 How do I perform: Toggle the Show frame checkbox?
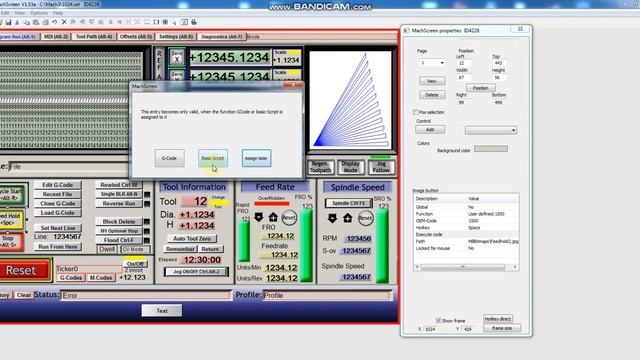438,320
